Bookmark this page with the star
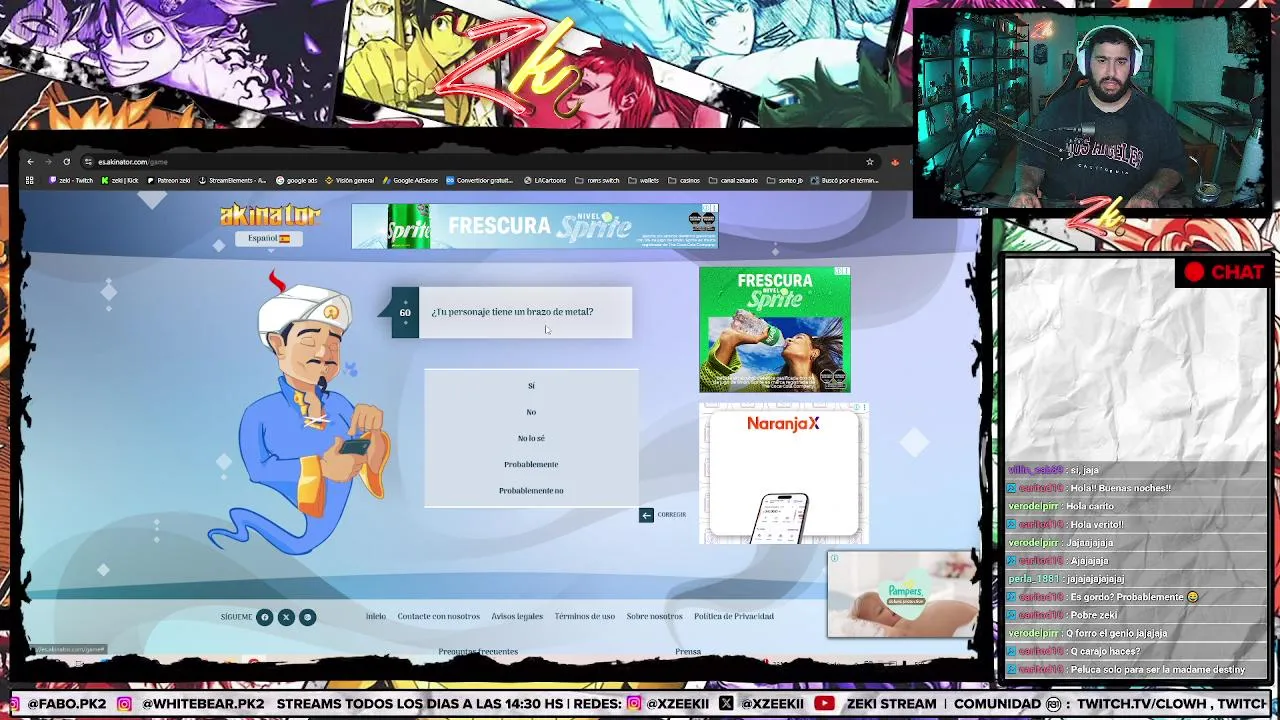The width and height of the screenshot is (1280, 720). (x=870, y=162)
